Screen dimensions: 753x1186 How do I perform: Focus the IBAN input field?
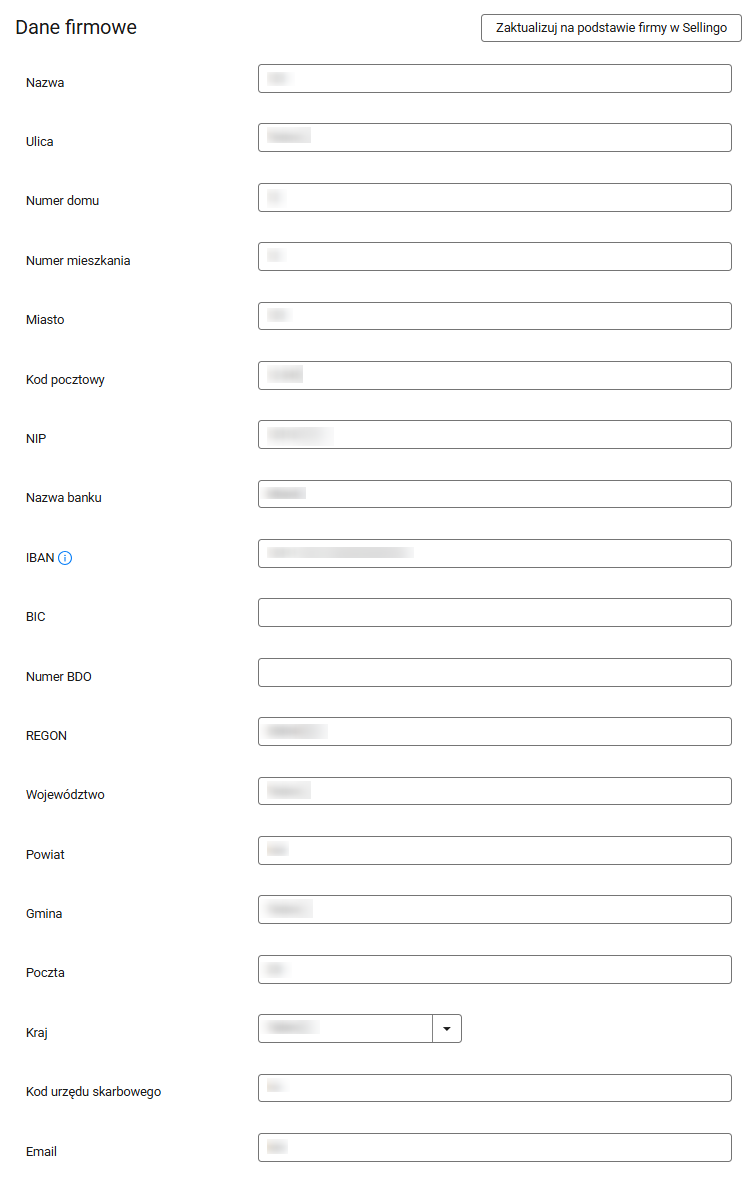[x=494, y=554]
